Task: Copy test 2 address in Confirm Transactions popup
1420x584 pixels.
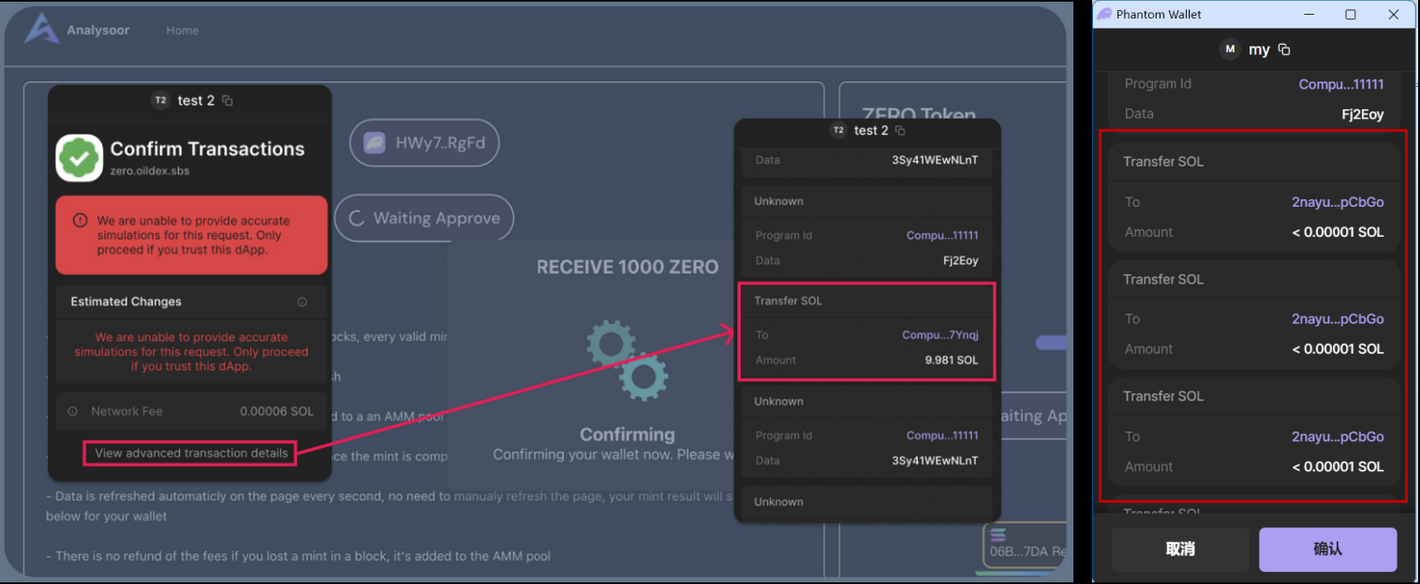Action: coord(227,101)
